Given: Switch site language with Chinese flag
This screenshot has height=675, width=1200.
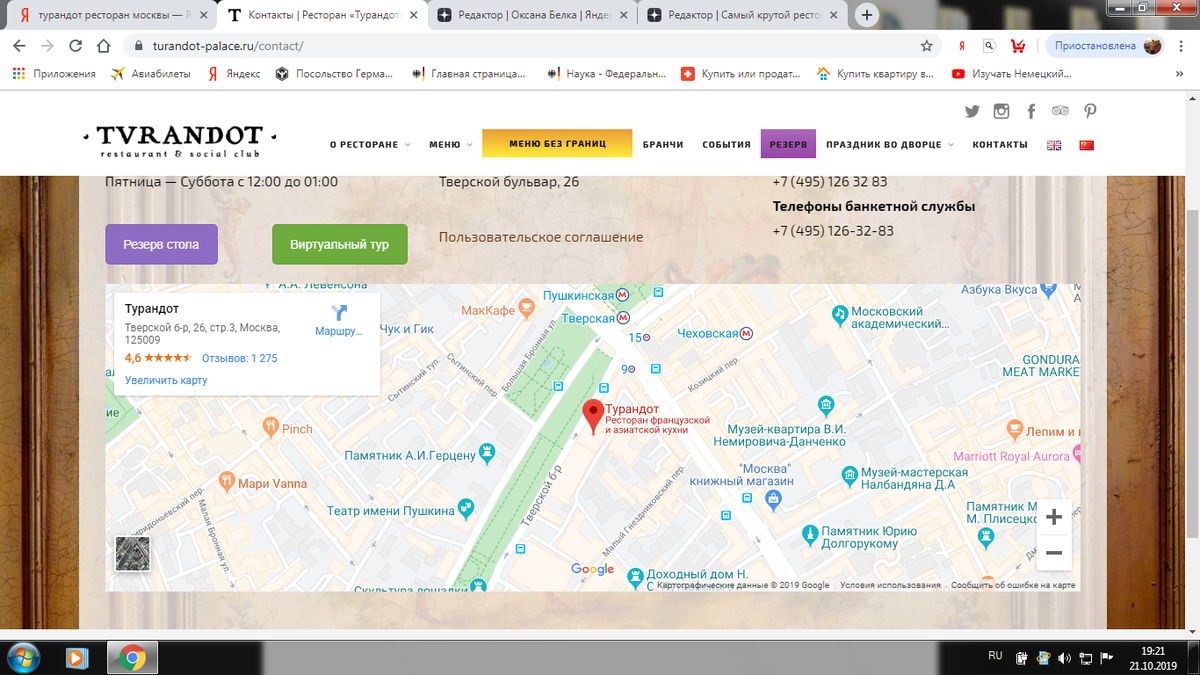Looking at the screenshot, I should click(1087, 145).
